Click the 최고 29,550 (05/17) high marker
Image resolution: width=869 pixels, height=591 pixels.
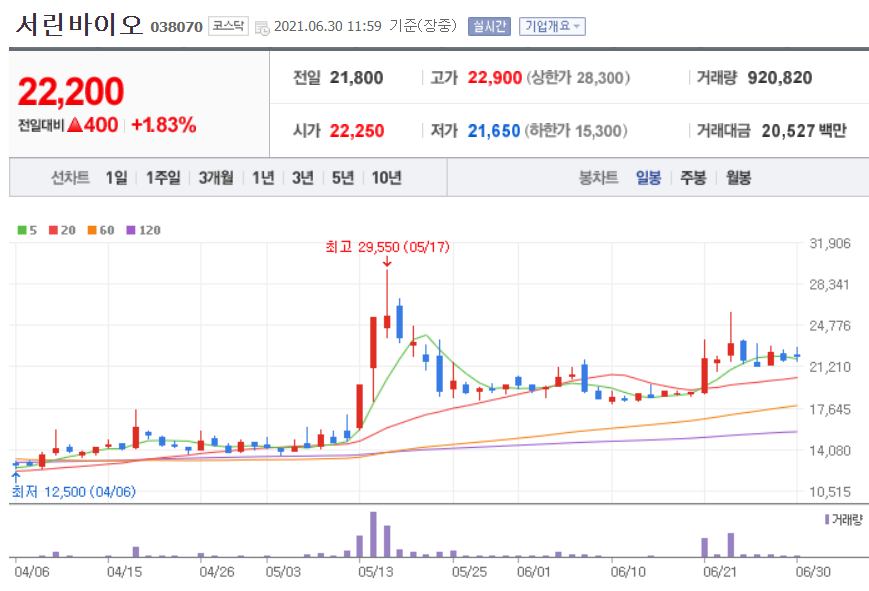point(387,247)
